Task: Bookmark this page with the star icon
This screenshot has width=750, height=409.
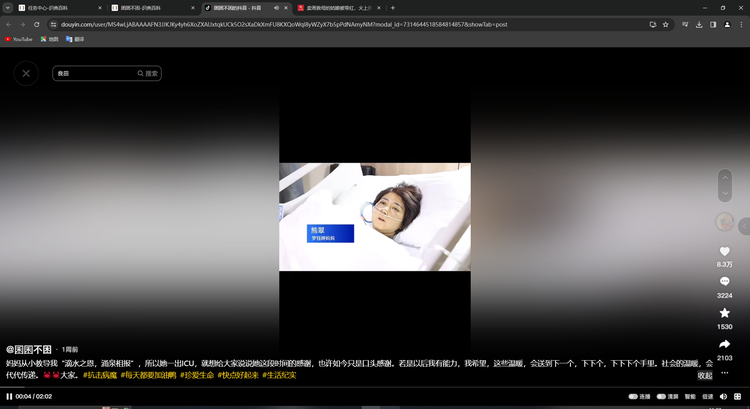Action: point(665,24)
